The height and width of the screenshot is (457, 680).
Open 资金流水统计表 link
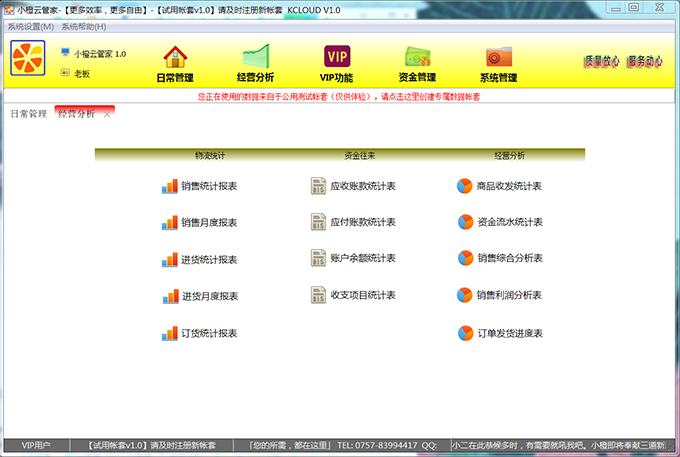pyautogui.click(x=510, y=222)
